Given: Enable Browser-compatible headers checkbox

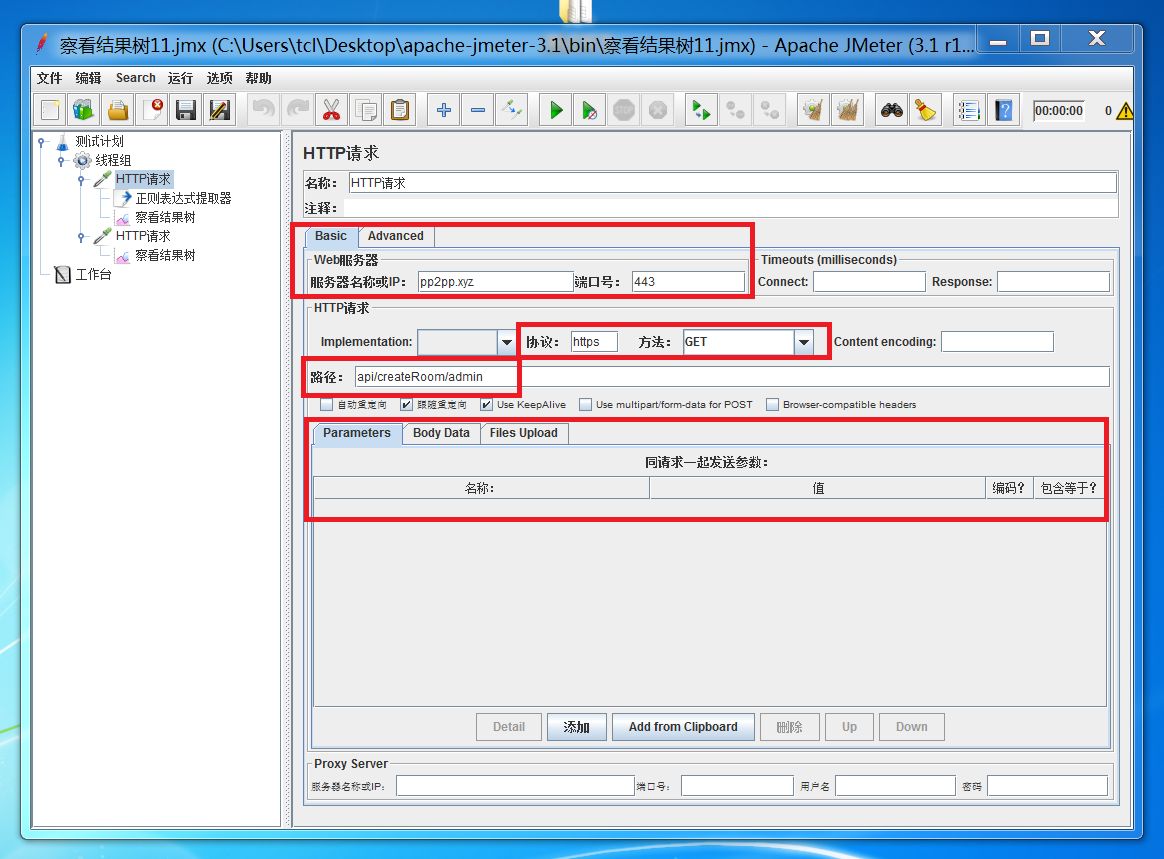Looking at the screenshot, I should coord(773,405).
